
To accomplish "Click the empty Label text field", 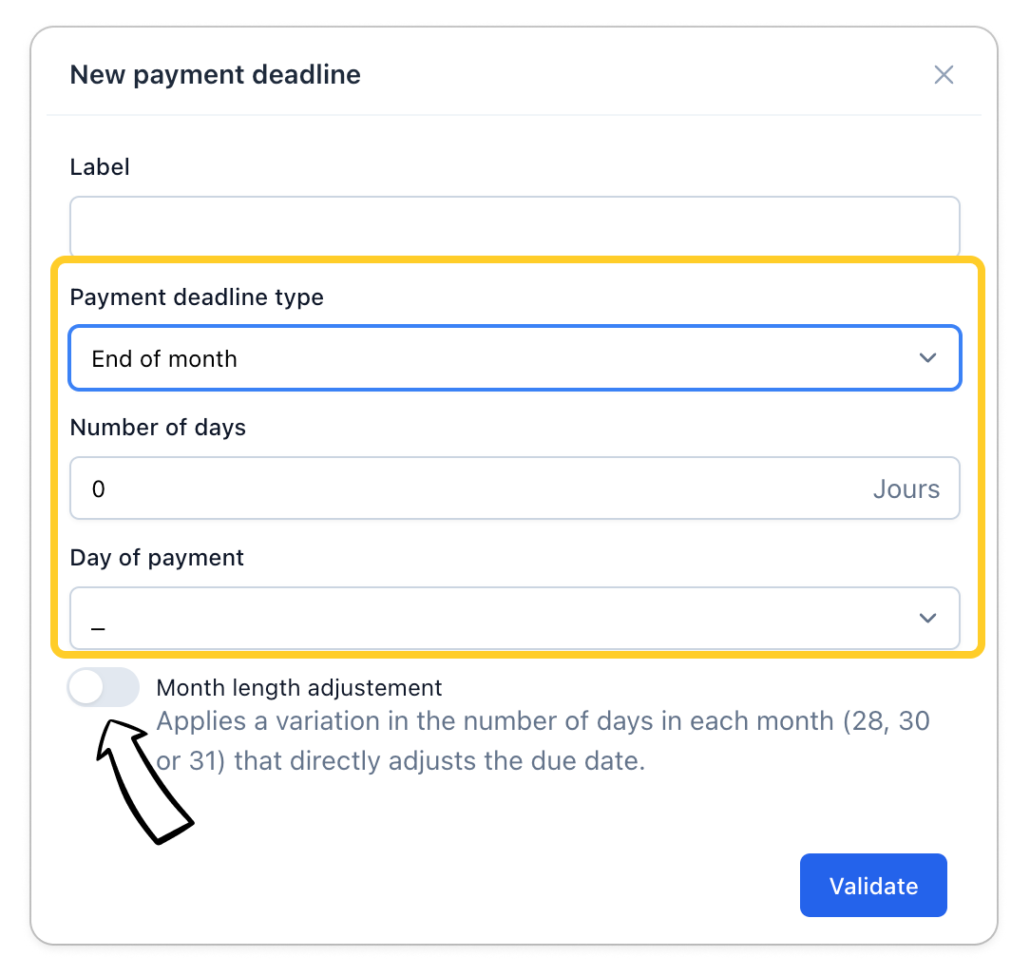I will [x=514, y=225].
